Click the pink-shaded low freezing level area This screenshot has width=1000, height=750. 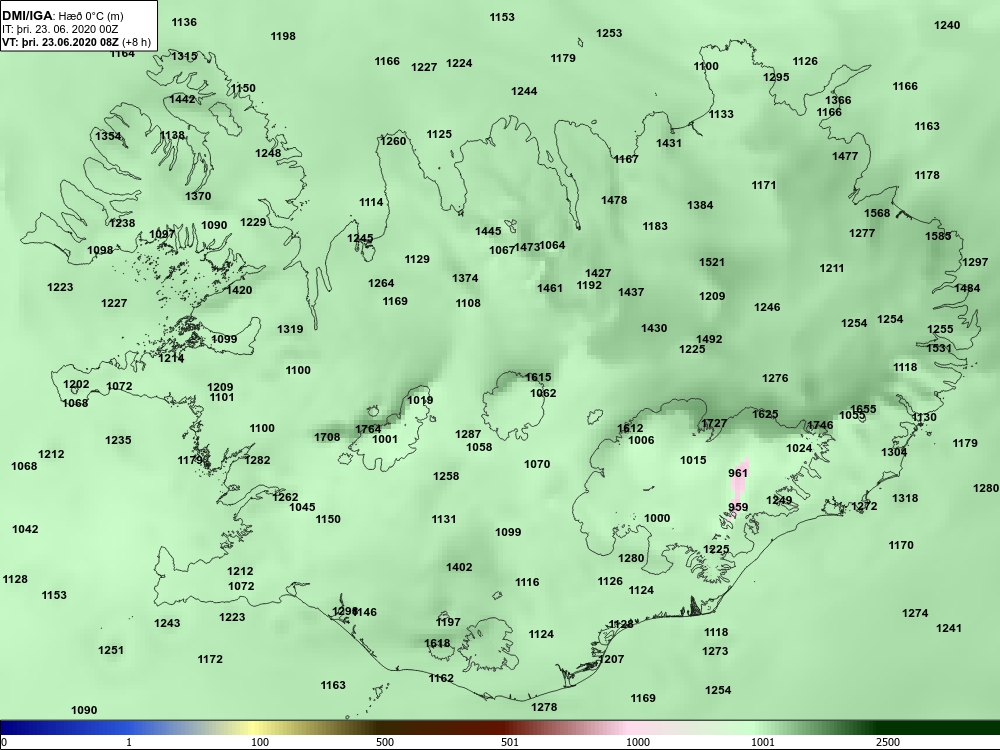[x=739, y=490]
